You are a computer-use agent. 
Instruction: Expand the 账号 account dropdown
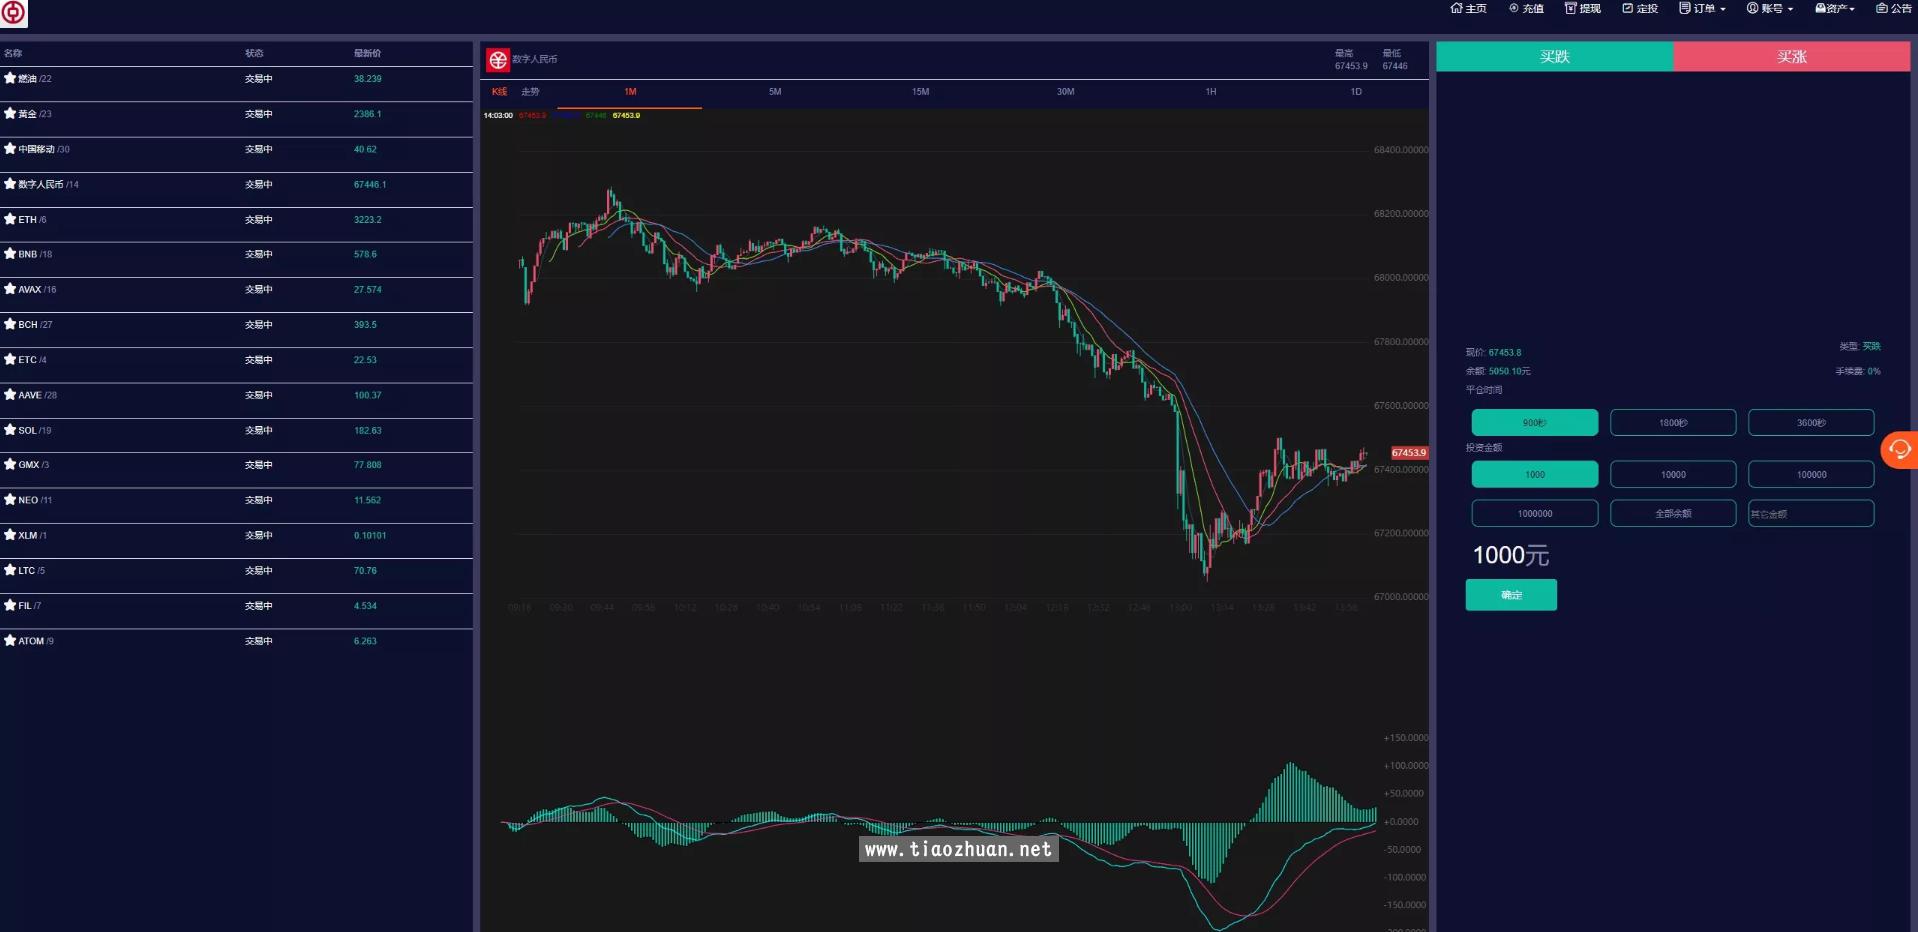[1770, 8]
